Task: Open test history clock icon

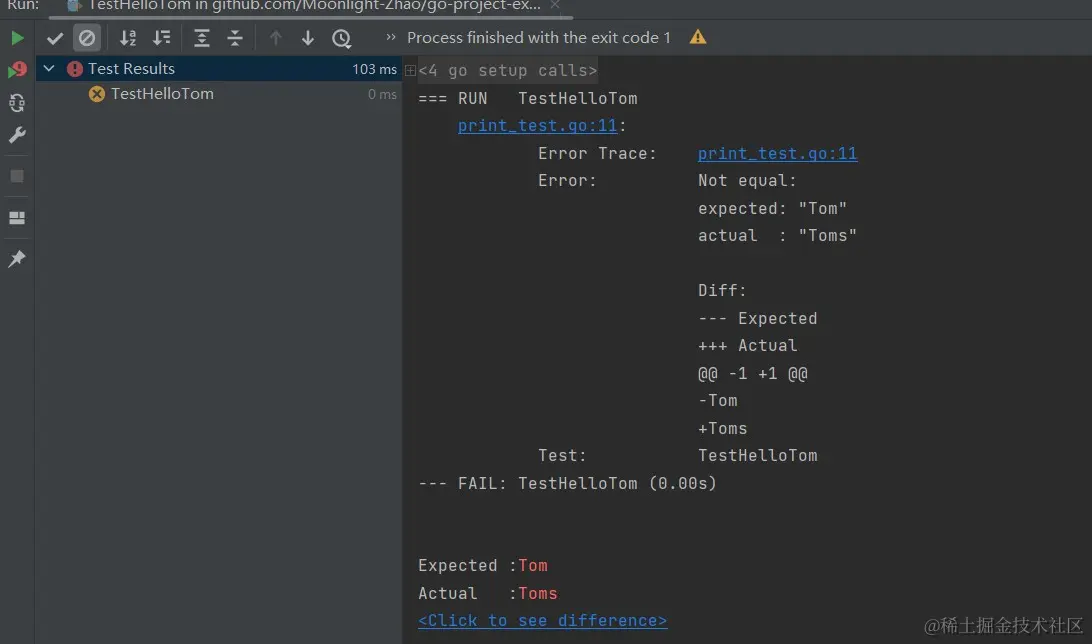Action: pos(341,38)
